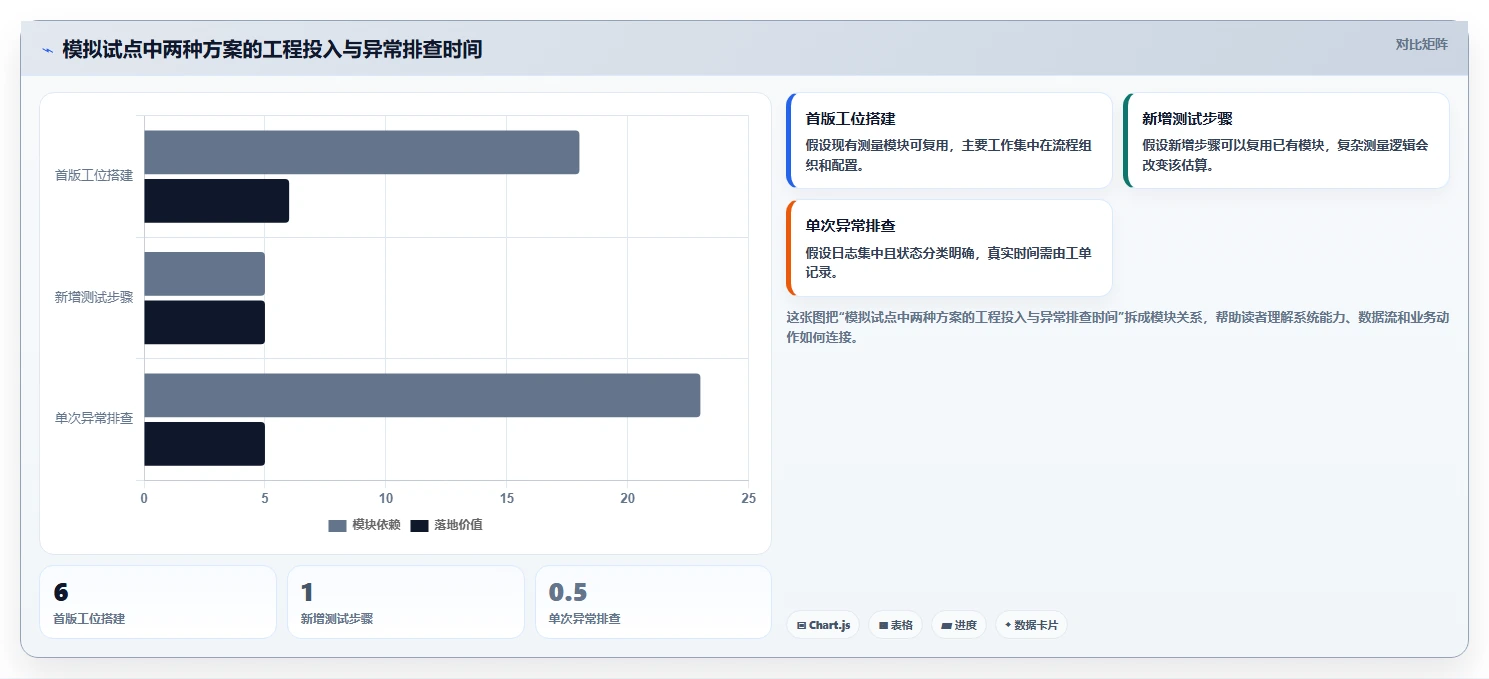Toggle the 模块依赖 legend swatch

click(x=337, y=525)
